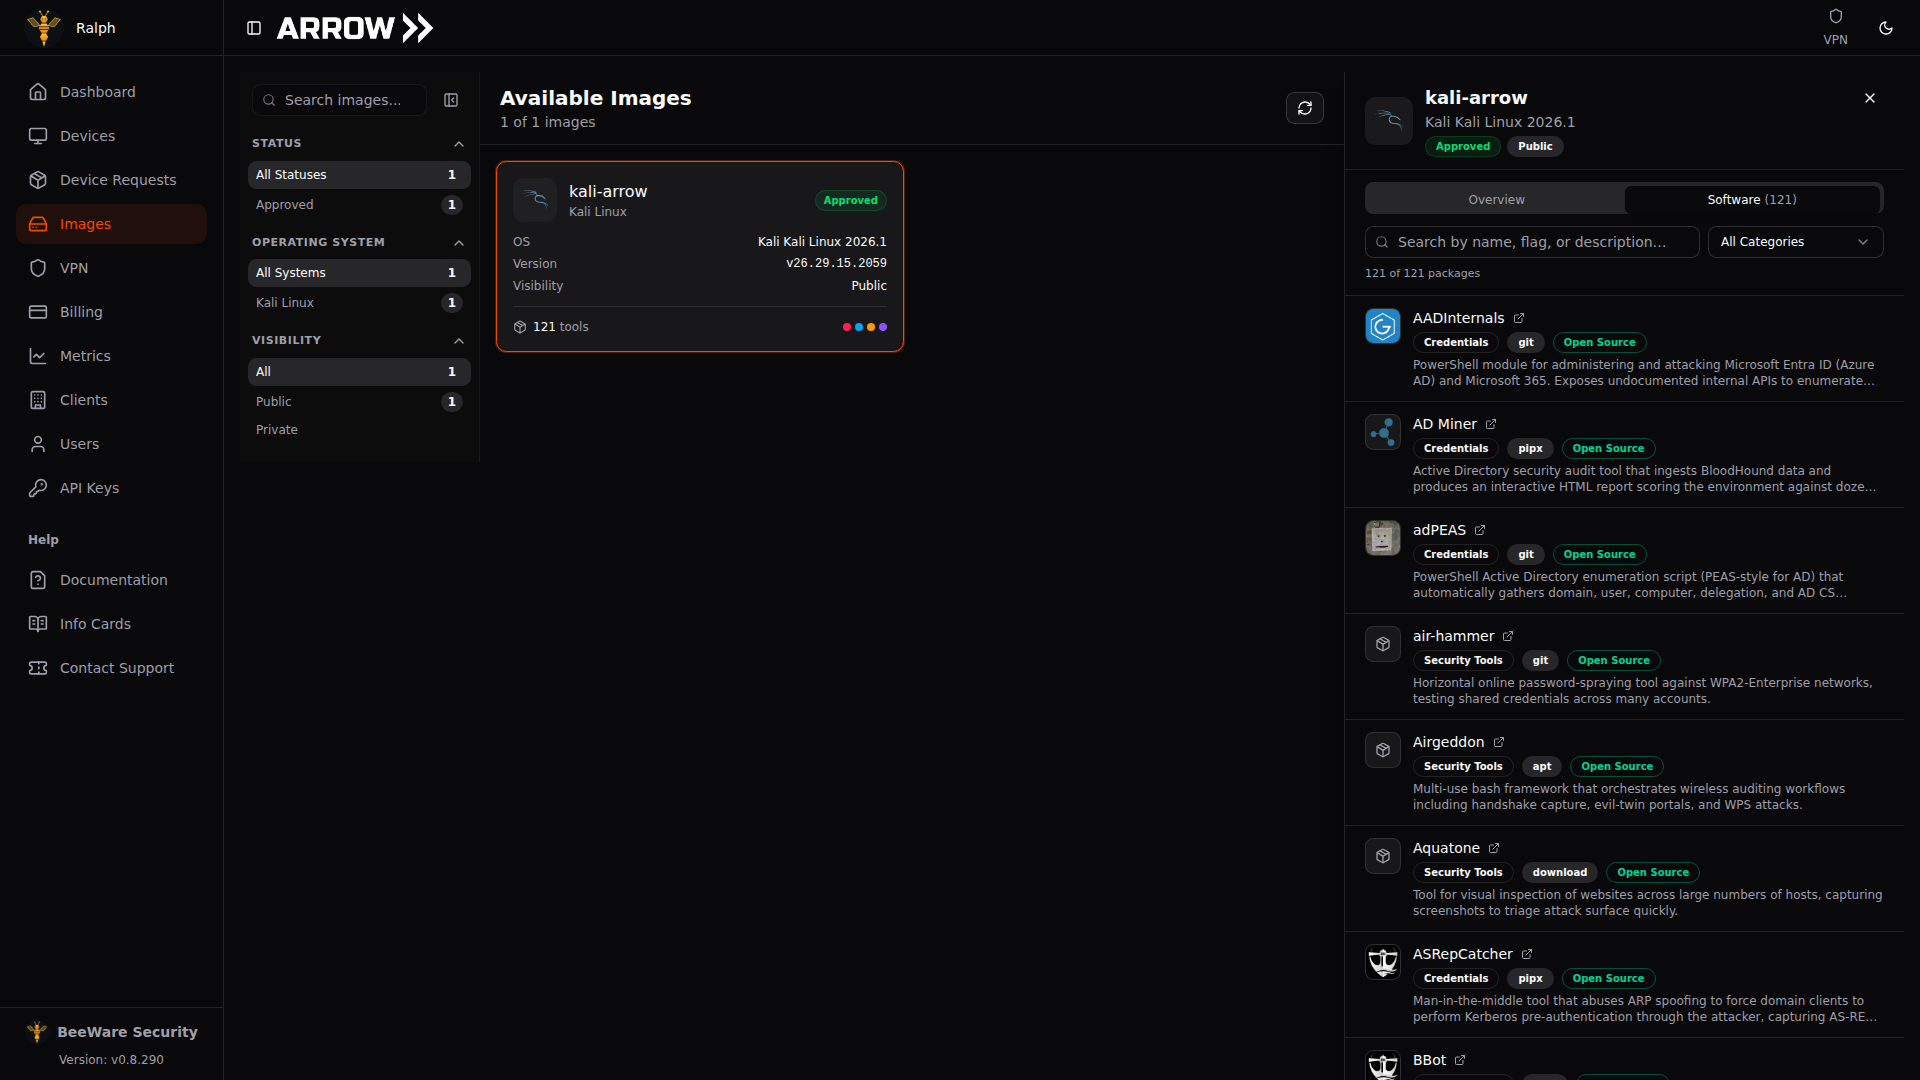This screenshot has width=1920, height=1080.
Task: Click the 121 tools package icon on the card
Action: [x=519, y=327]
